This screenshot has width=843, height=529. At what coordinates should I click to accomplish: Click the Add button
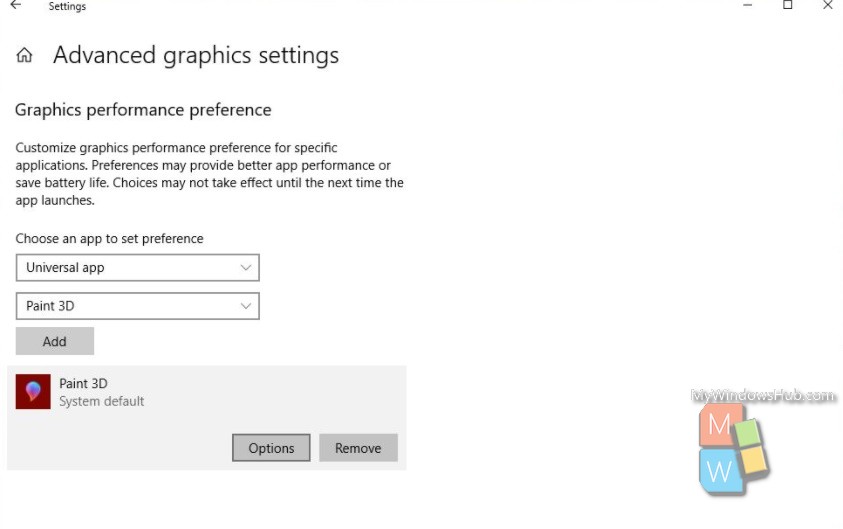coord(55,341)
